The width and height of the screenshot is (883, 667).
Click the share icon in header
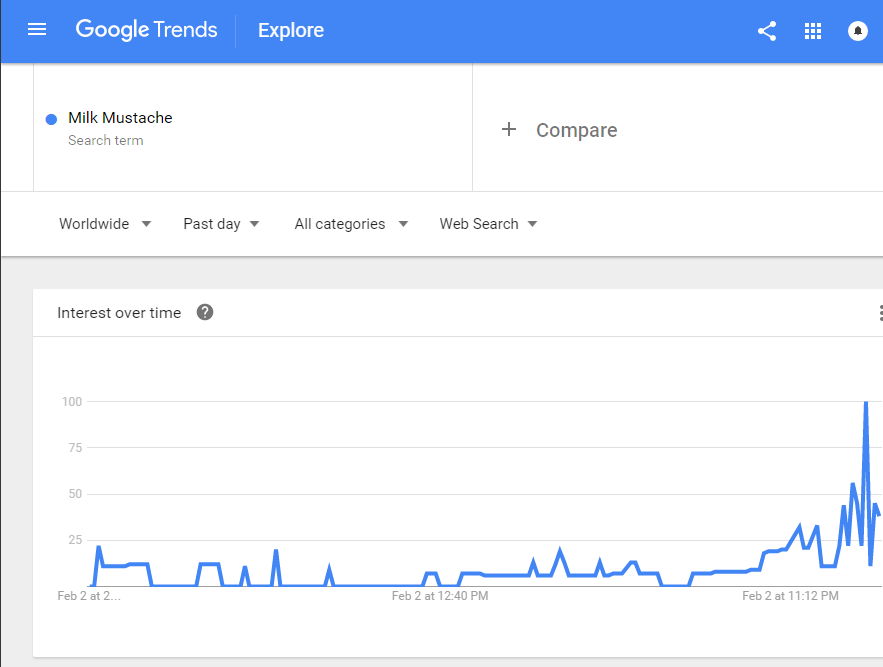[767, 31]
